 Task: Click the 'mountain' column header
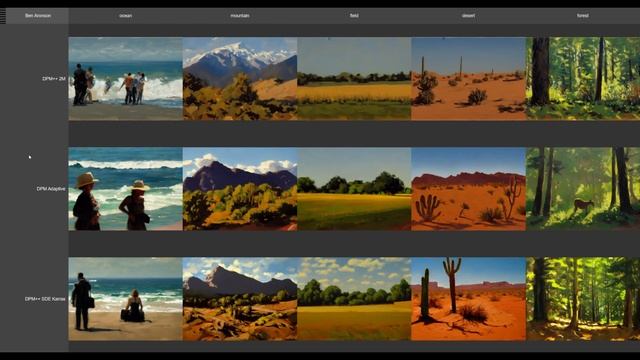pyautogui.click(x=240, y=16)
